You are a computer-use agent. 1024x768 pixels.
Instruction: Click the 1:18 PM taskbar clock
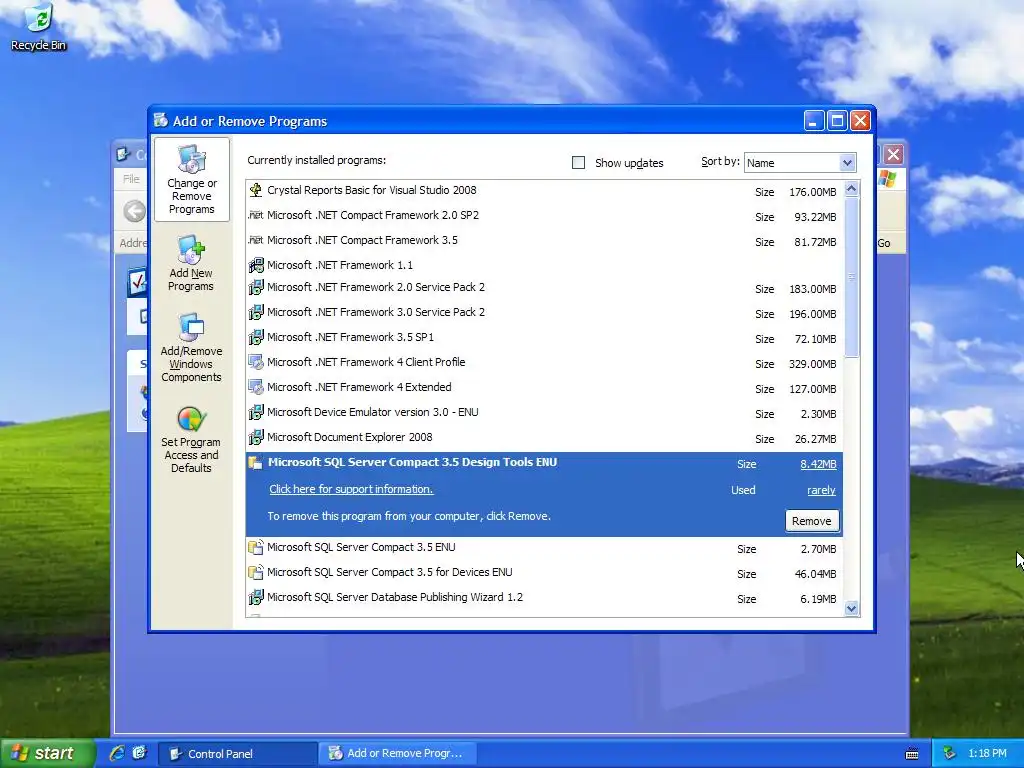coord(987,754)
